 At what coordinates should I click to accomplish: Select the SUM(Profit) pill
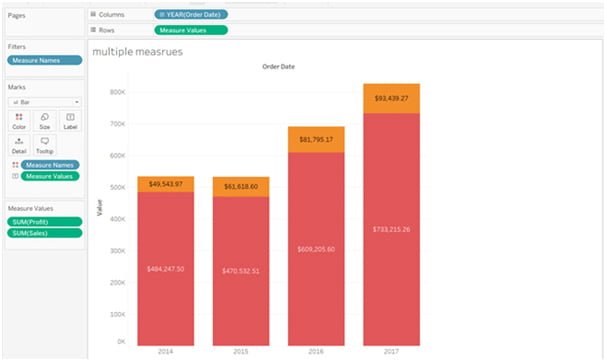44,222
